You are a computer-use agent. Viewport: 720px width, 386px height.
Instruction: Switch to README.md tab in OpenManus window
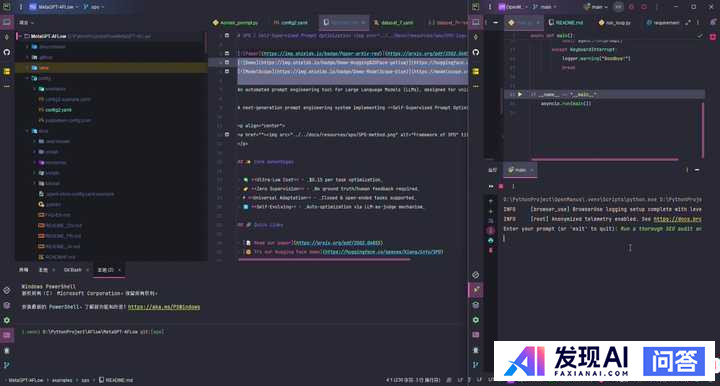(x=566, y=22)
